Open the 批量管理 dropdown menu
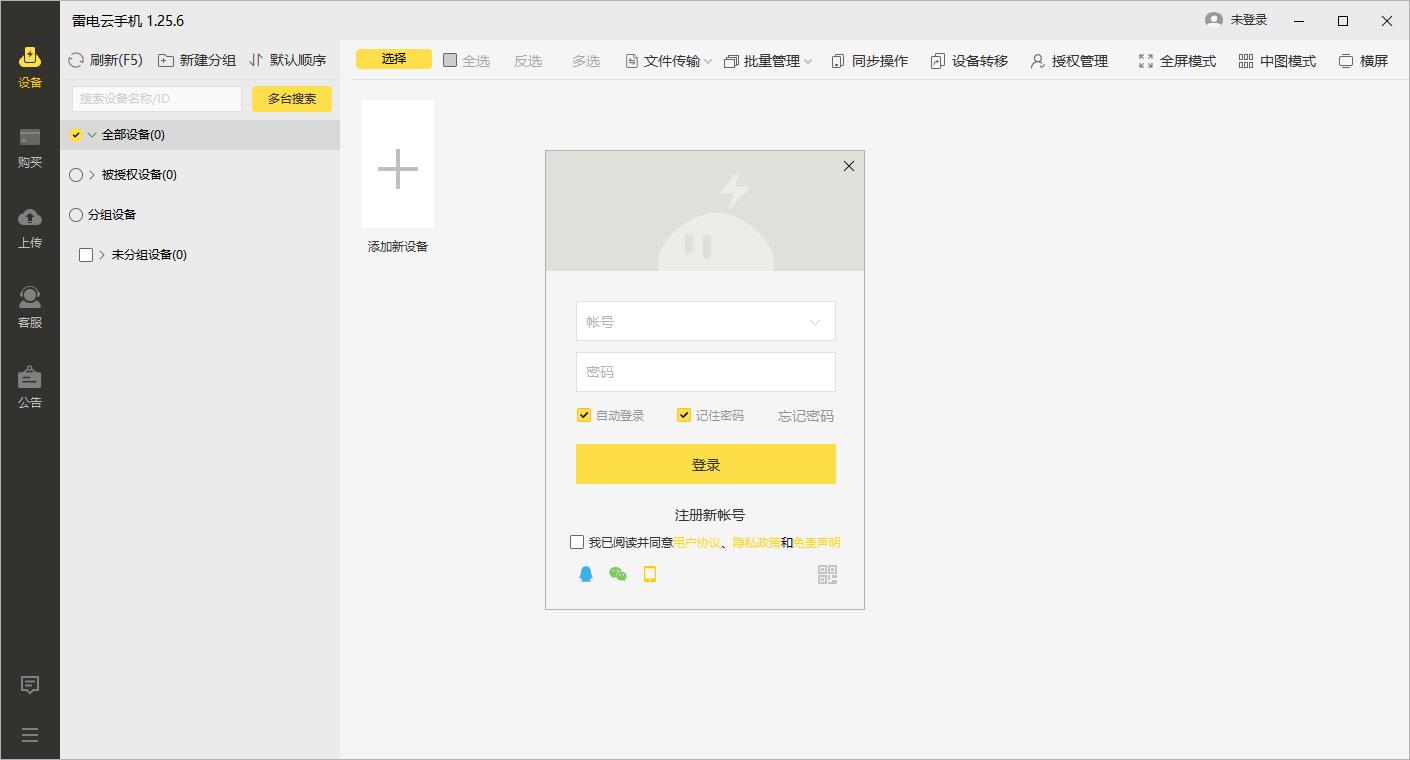1410x760 pixels. 767,61
